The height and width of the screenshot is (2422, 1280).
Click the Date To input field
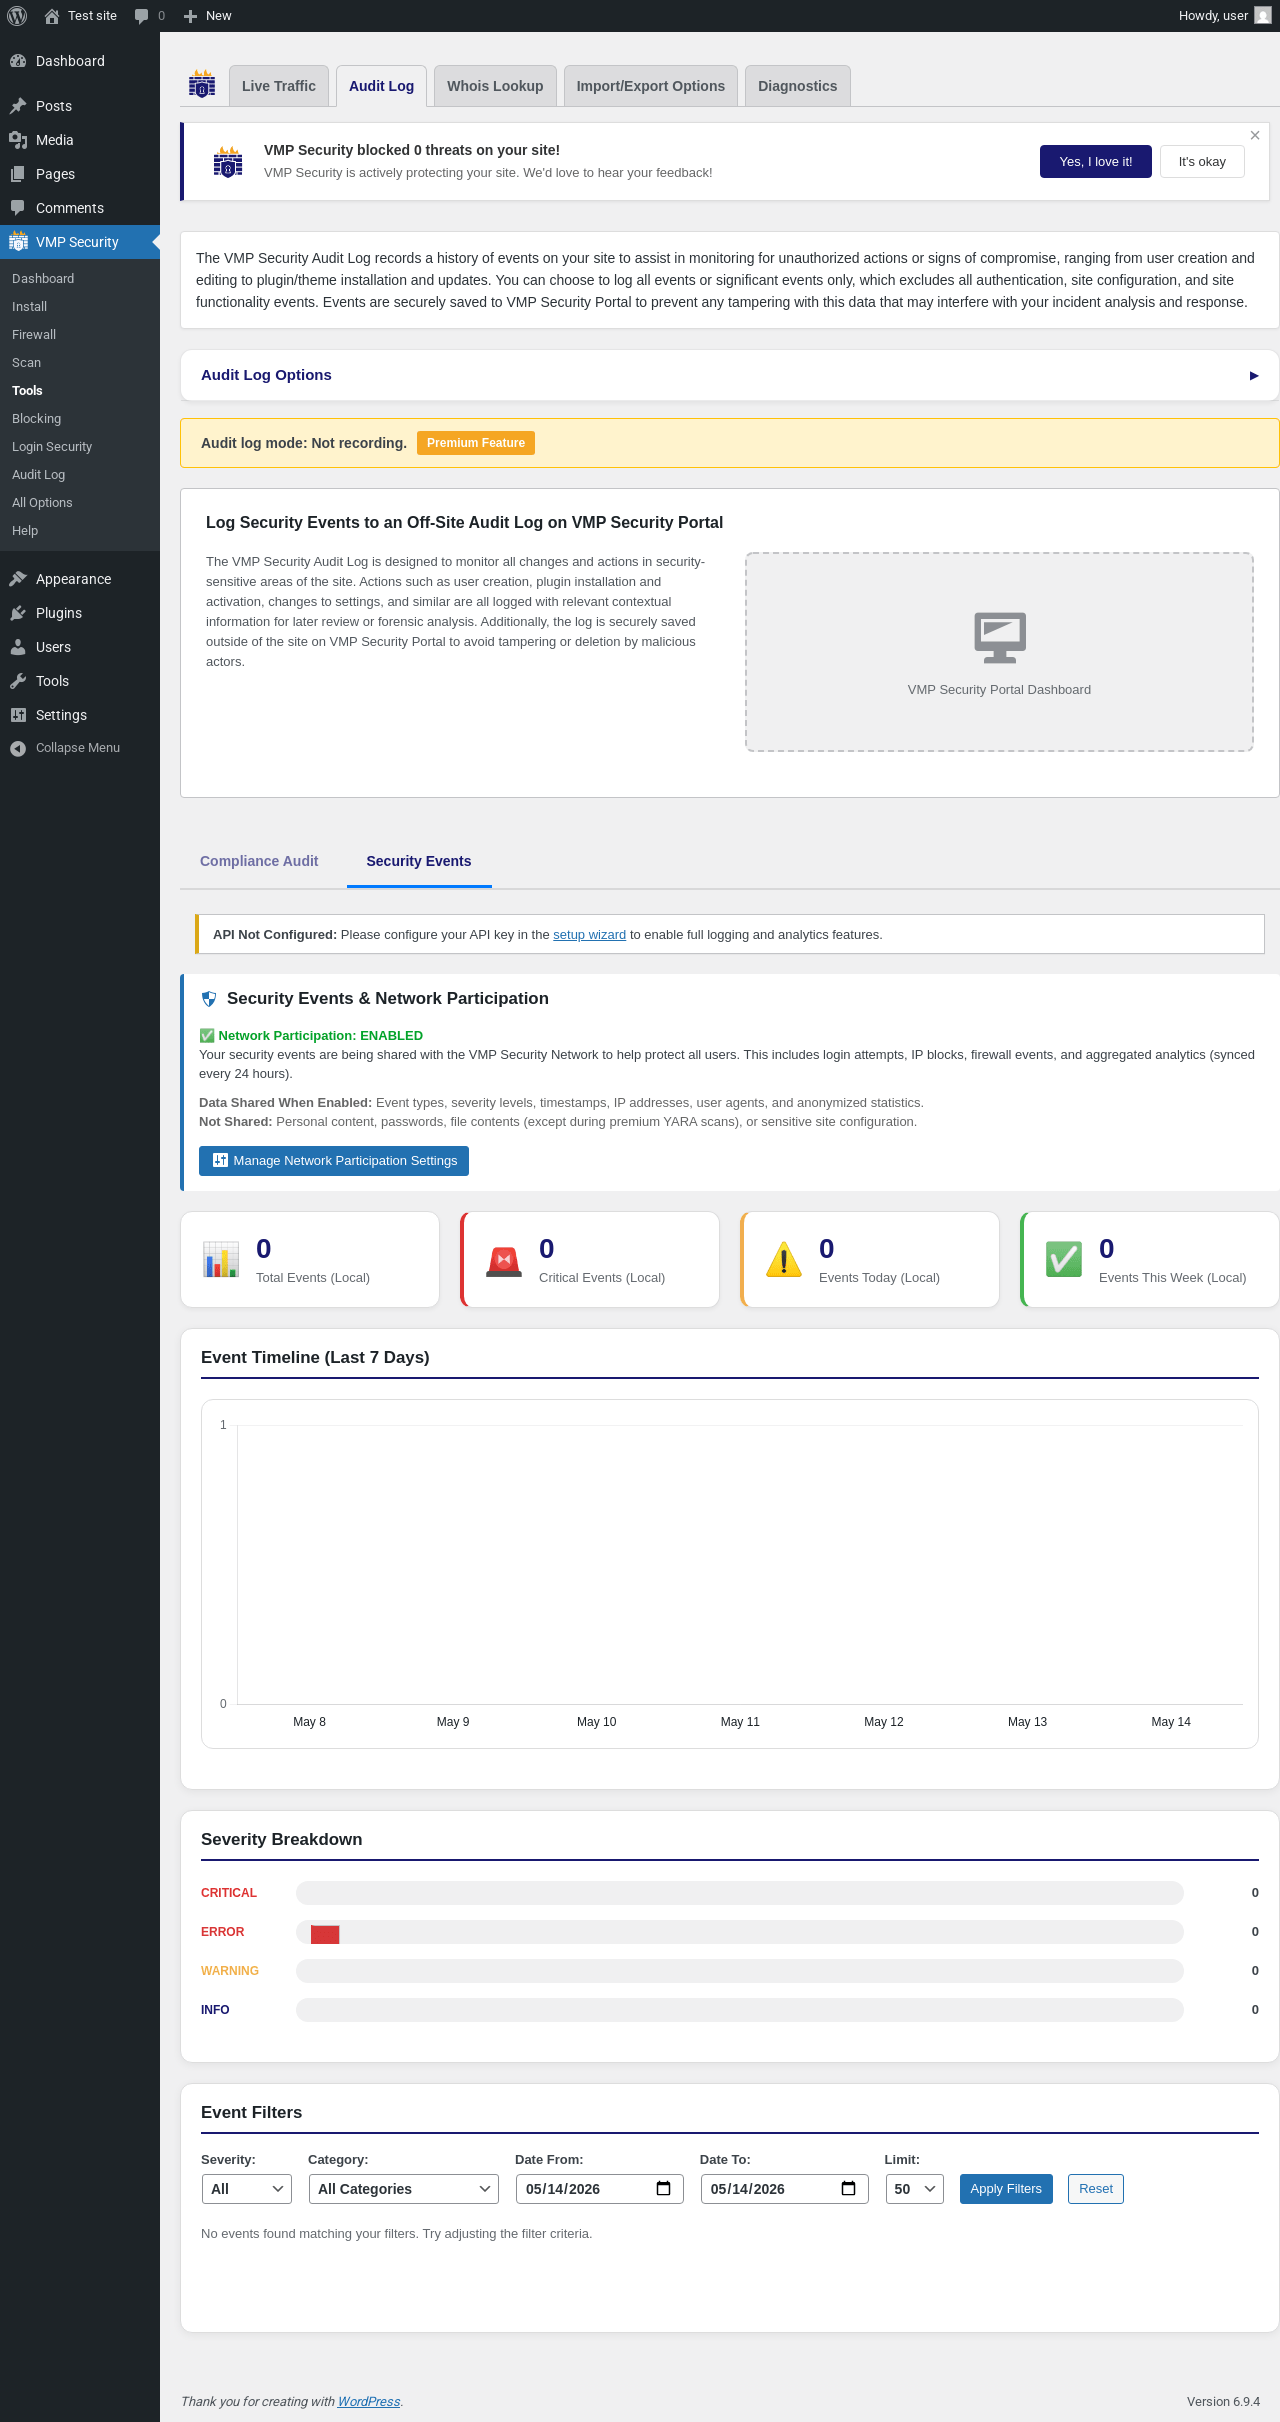coord(784,2189)
